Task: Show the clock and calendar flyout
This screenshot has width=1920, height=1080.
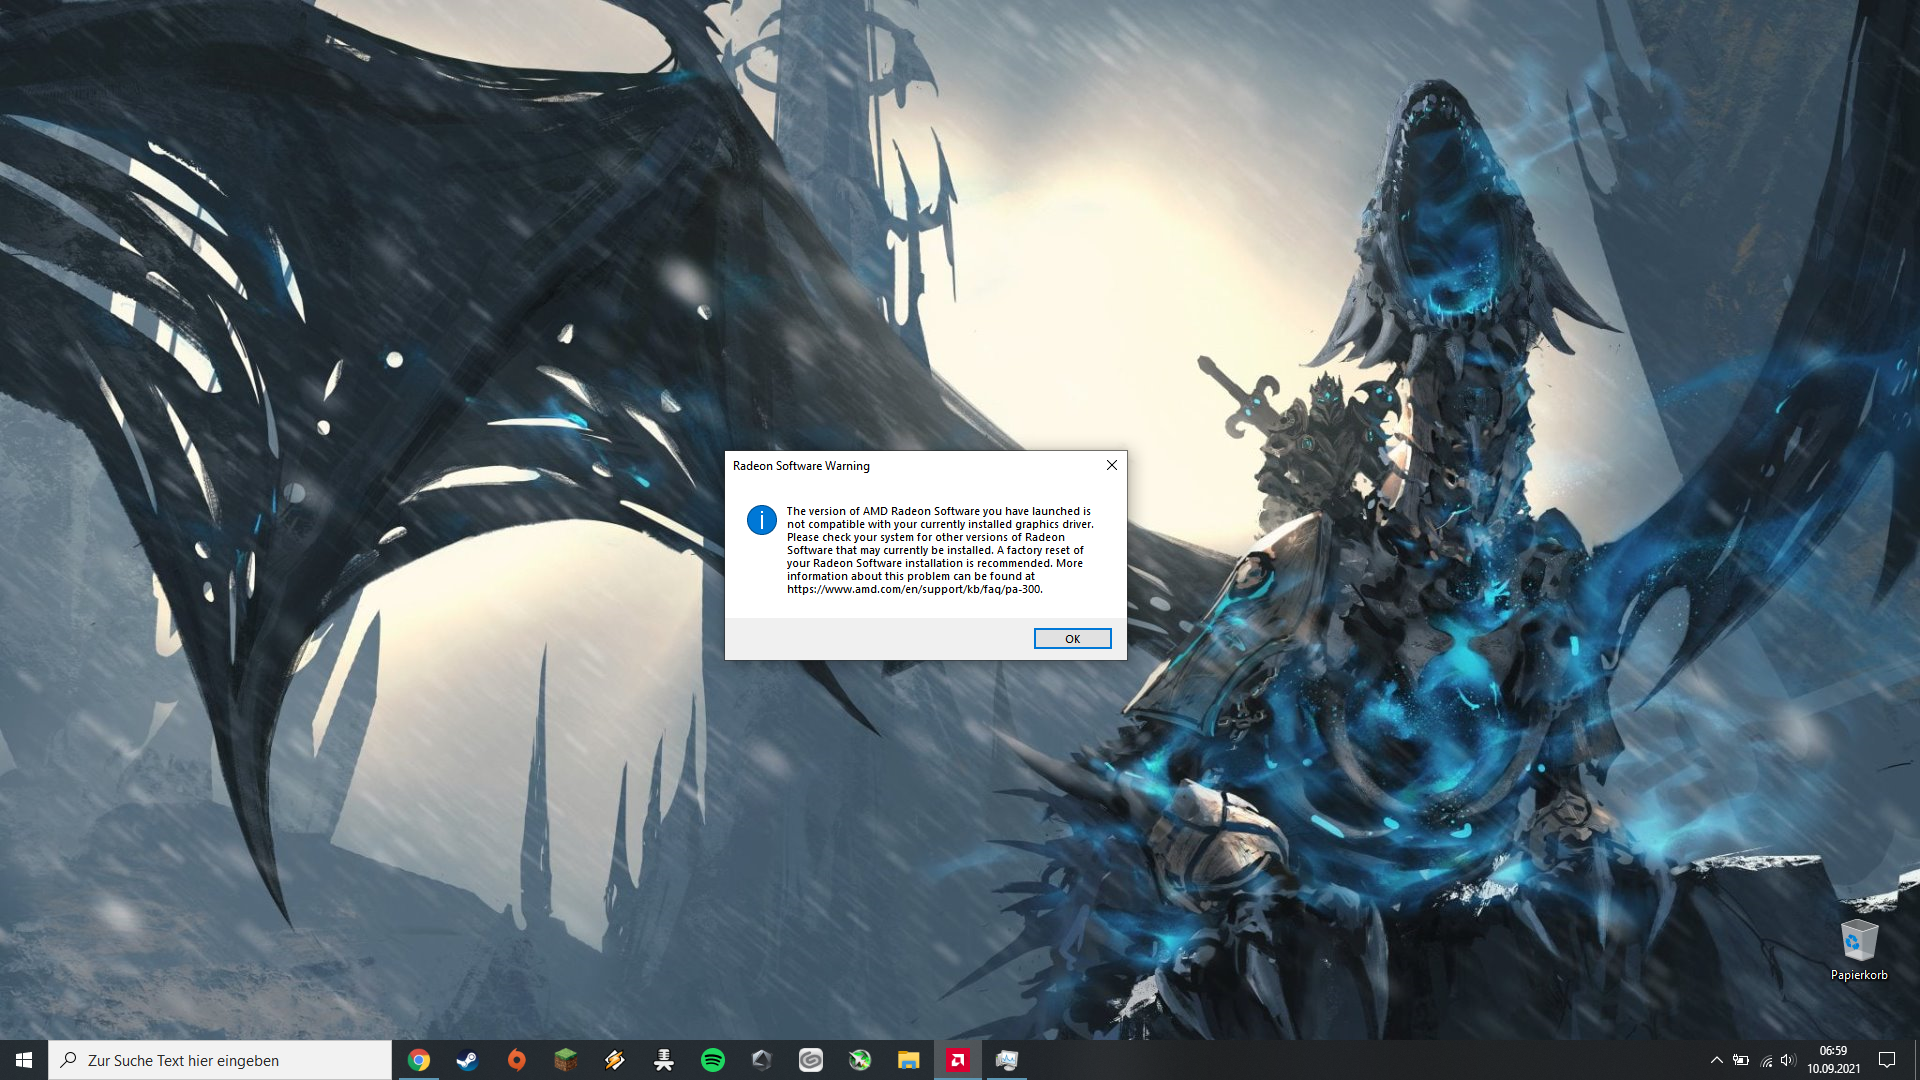Action: click(1833, 1060)
